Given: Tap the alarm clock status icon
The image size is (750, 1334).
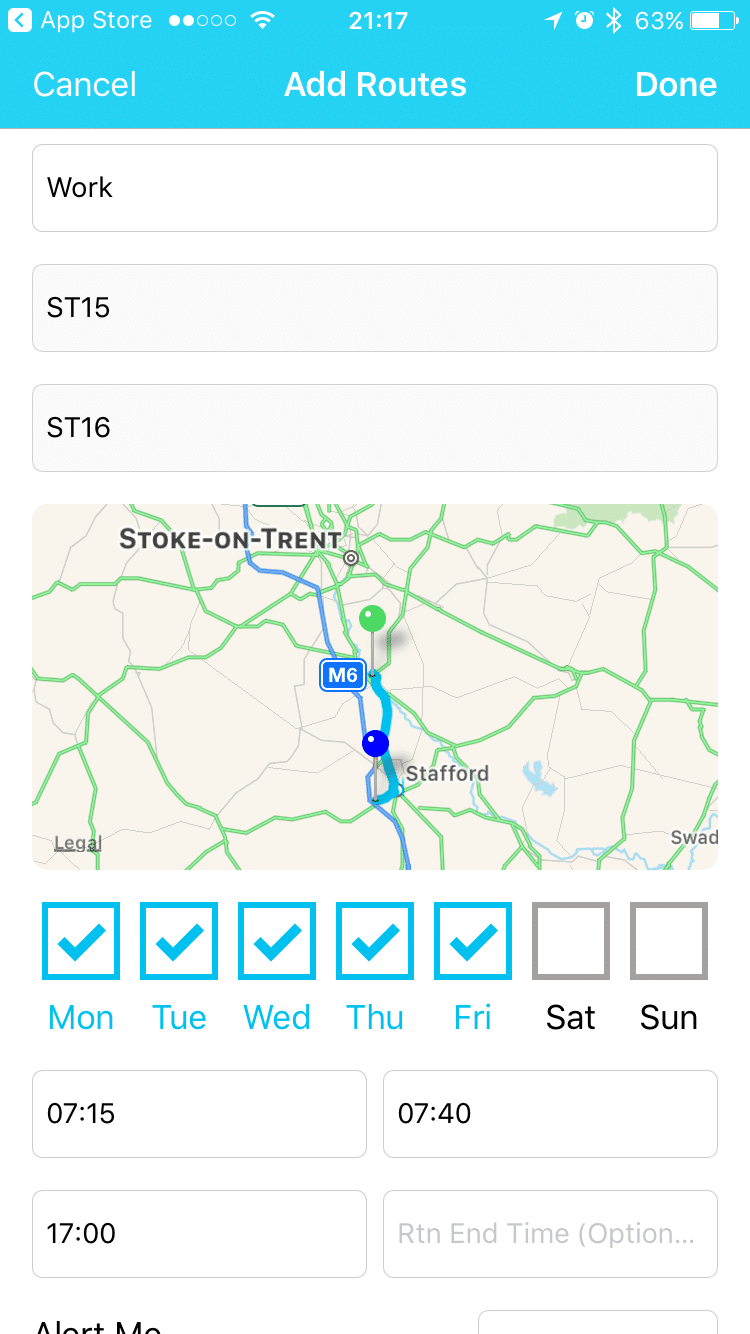Looking at the screenshot, I should click(585, 20).
